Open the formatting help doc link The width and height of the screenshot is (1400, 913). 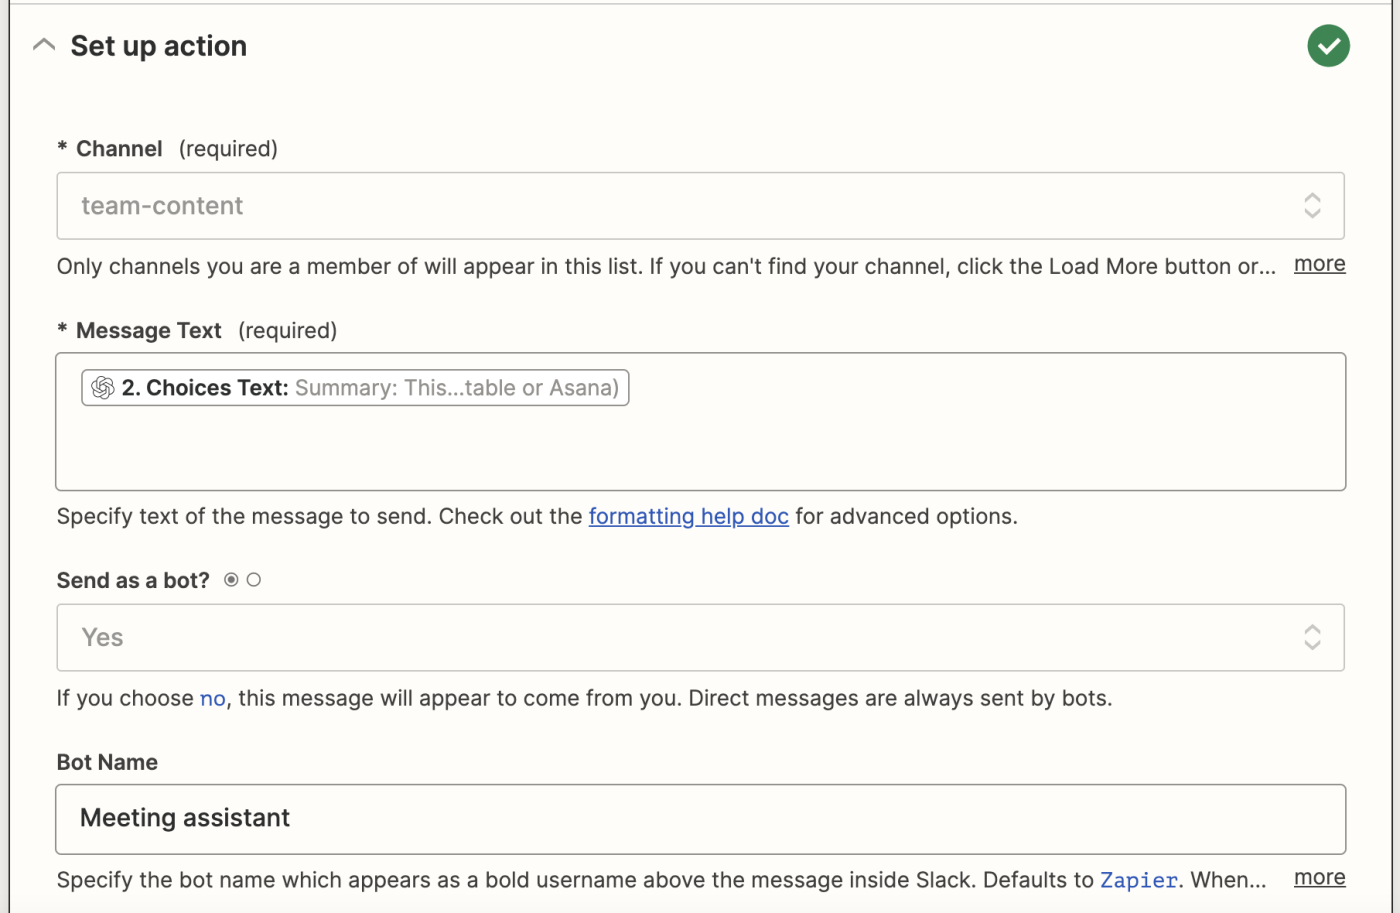[x=688, y=516]
